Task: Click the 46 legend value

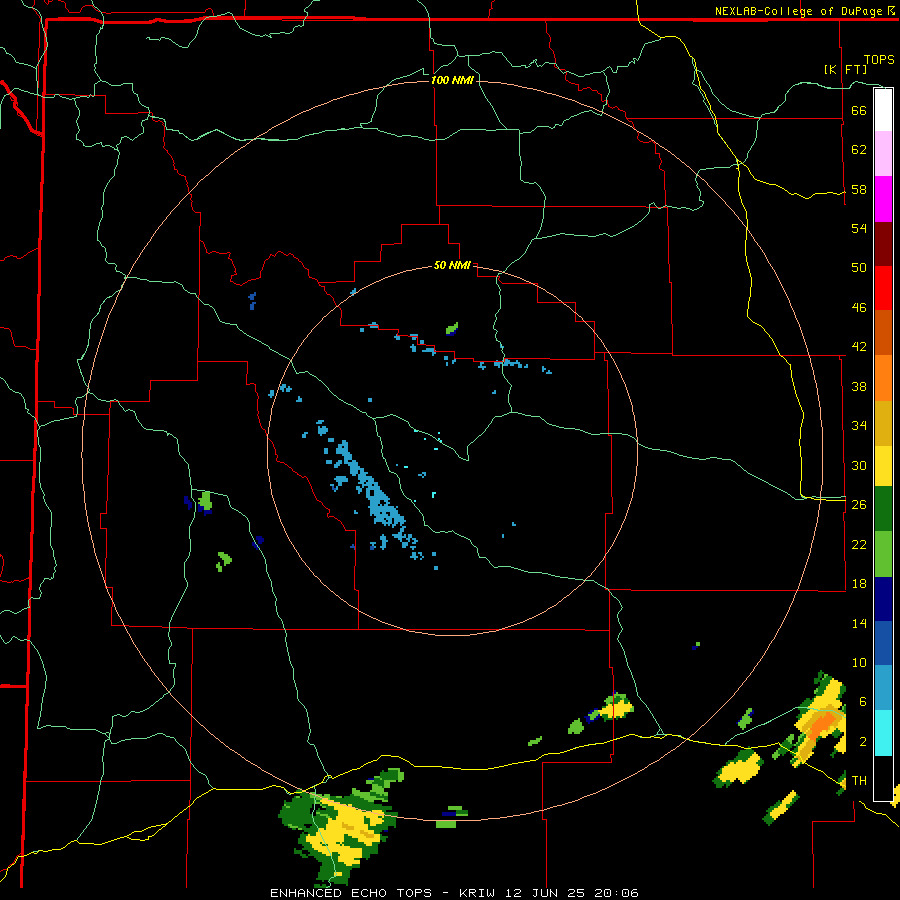Action: (859, 308)
